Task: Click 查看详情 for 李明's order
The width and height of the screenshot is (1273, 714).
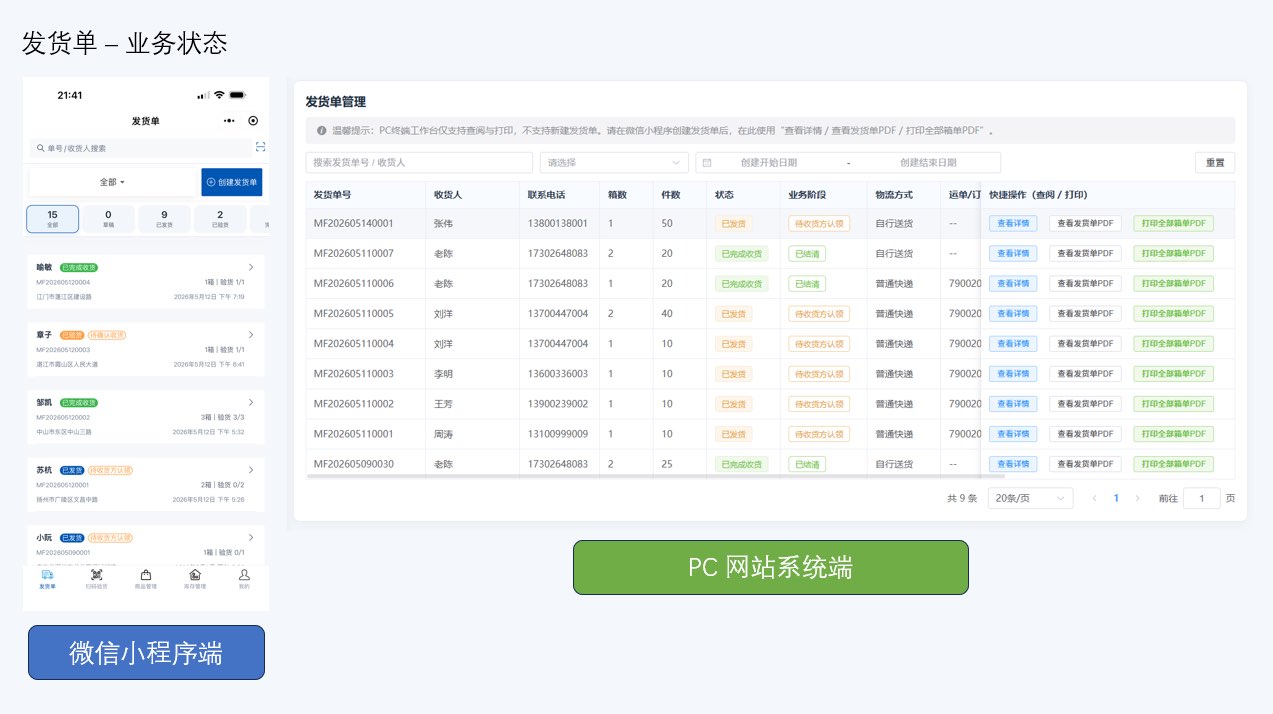Action: [1013, 374]
